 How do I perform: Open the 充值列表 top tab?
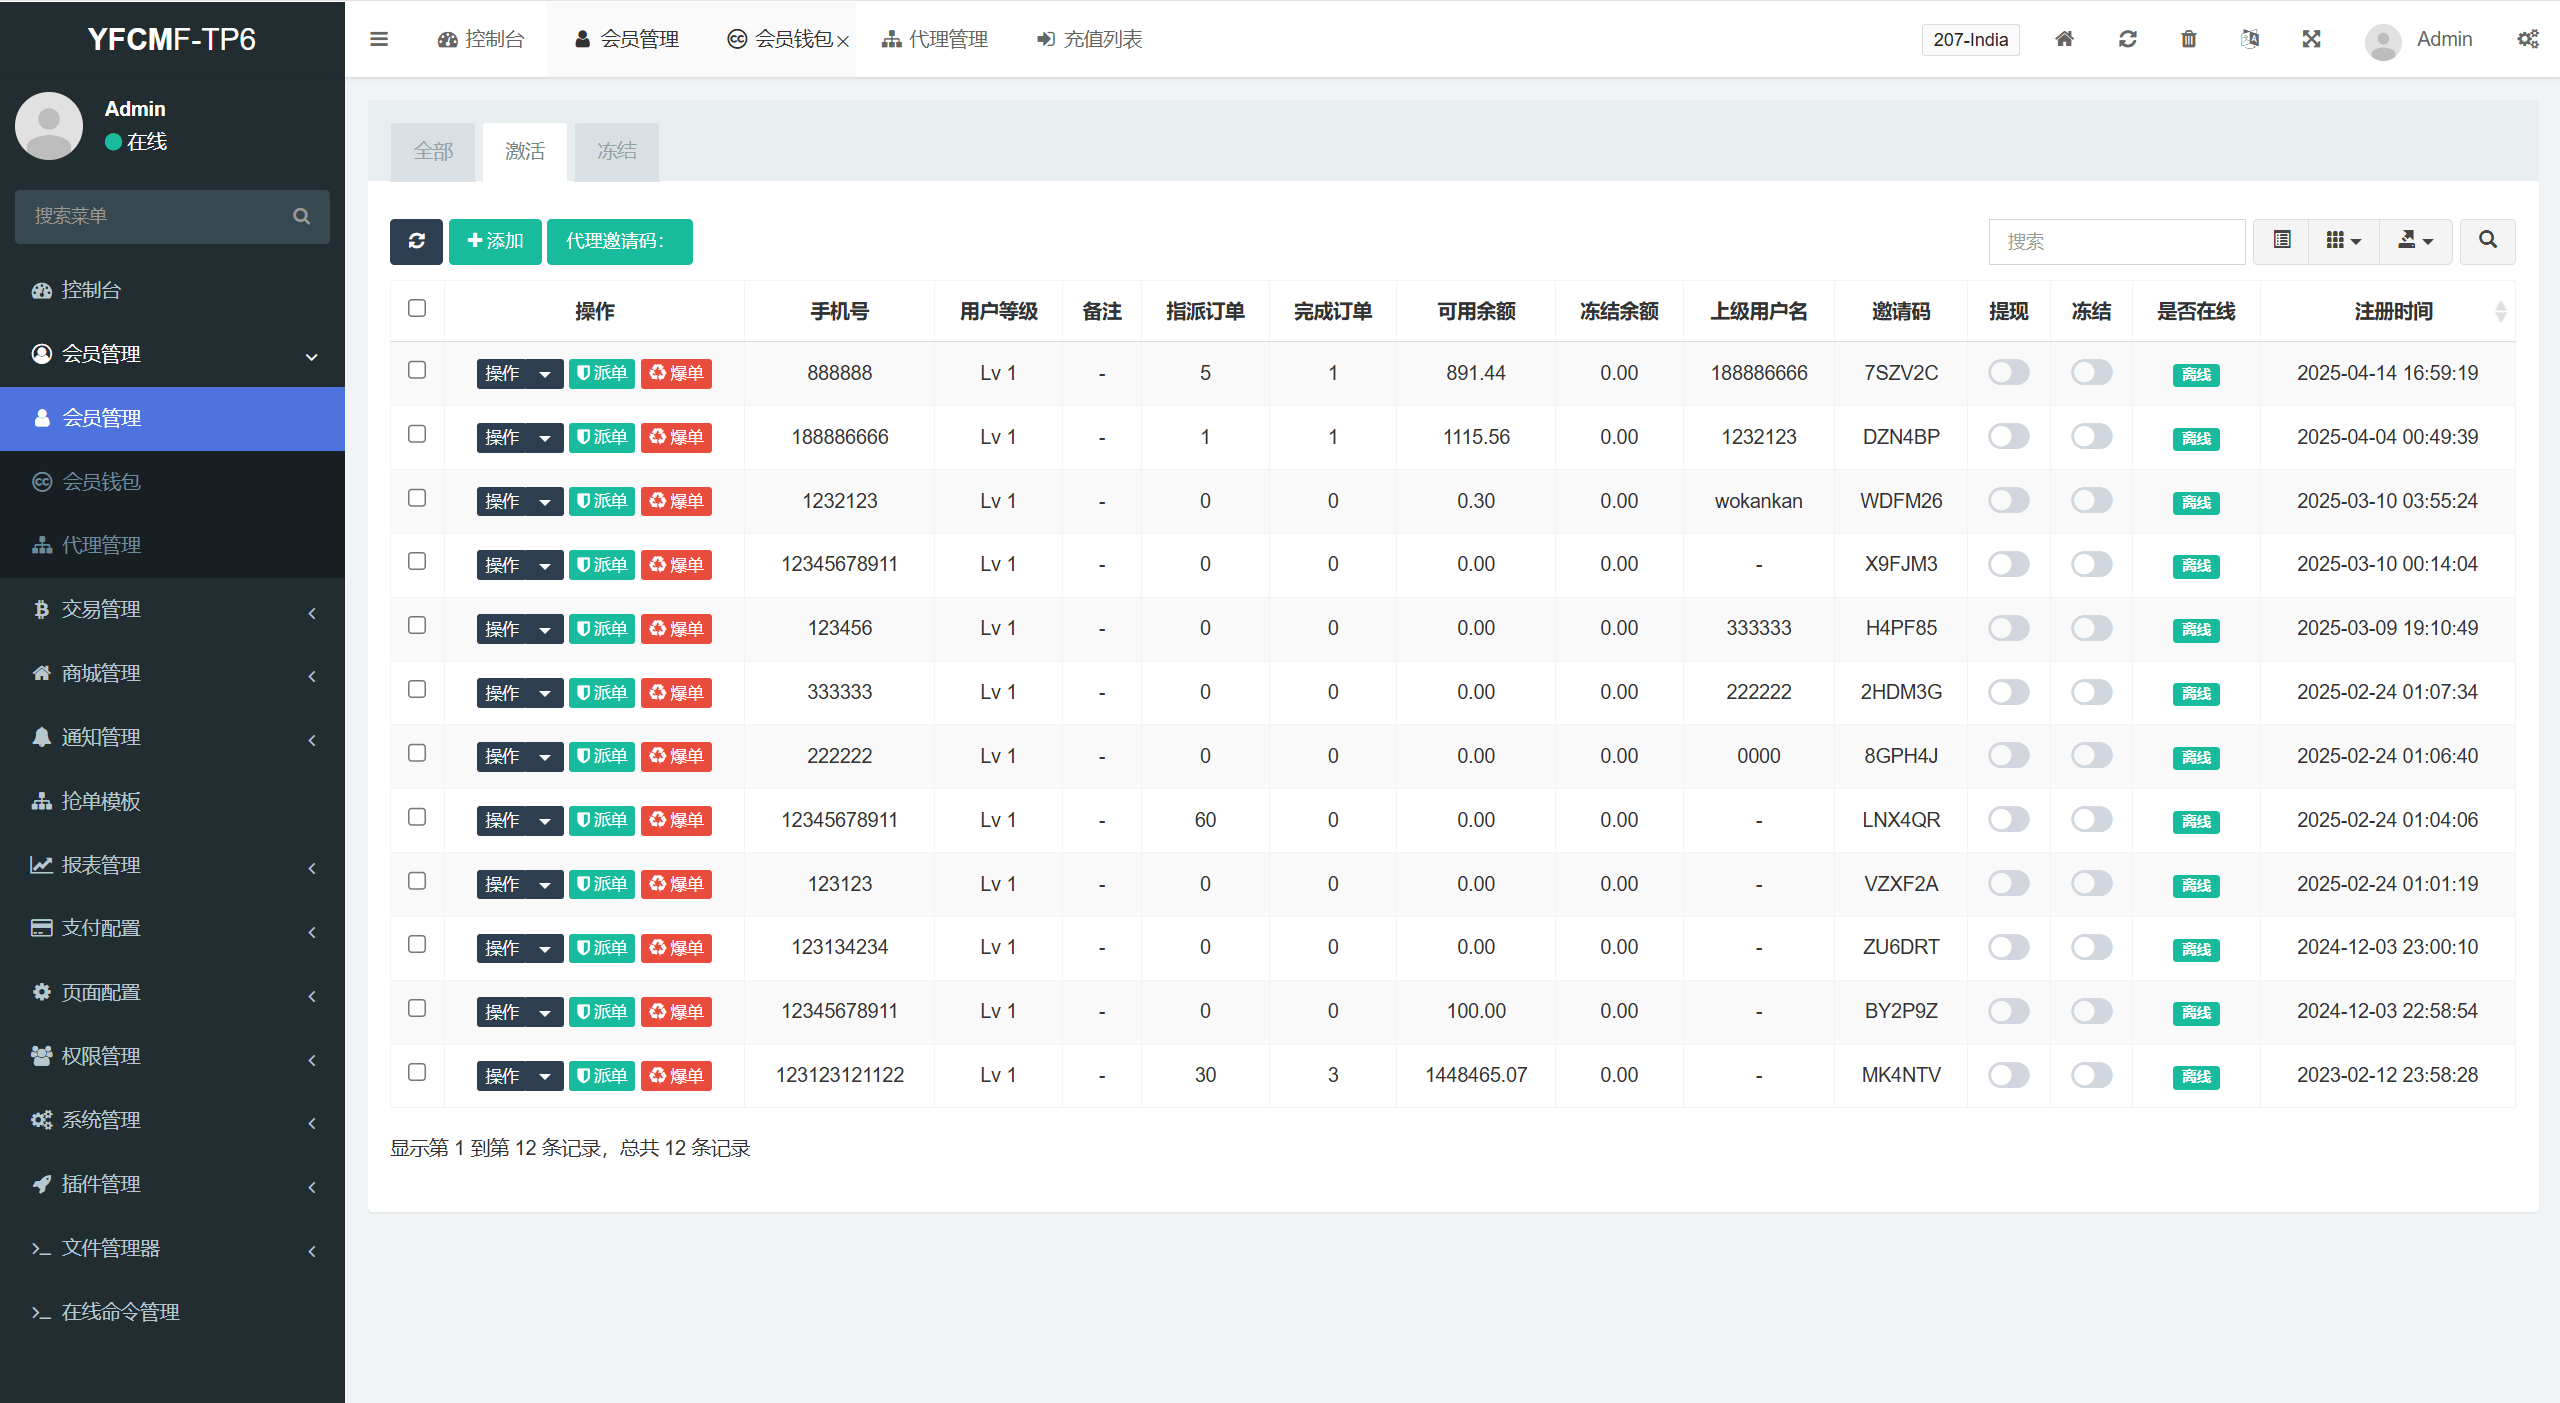pos(1090,39)
